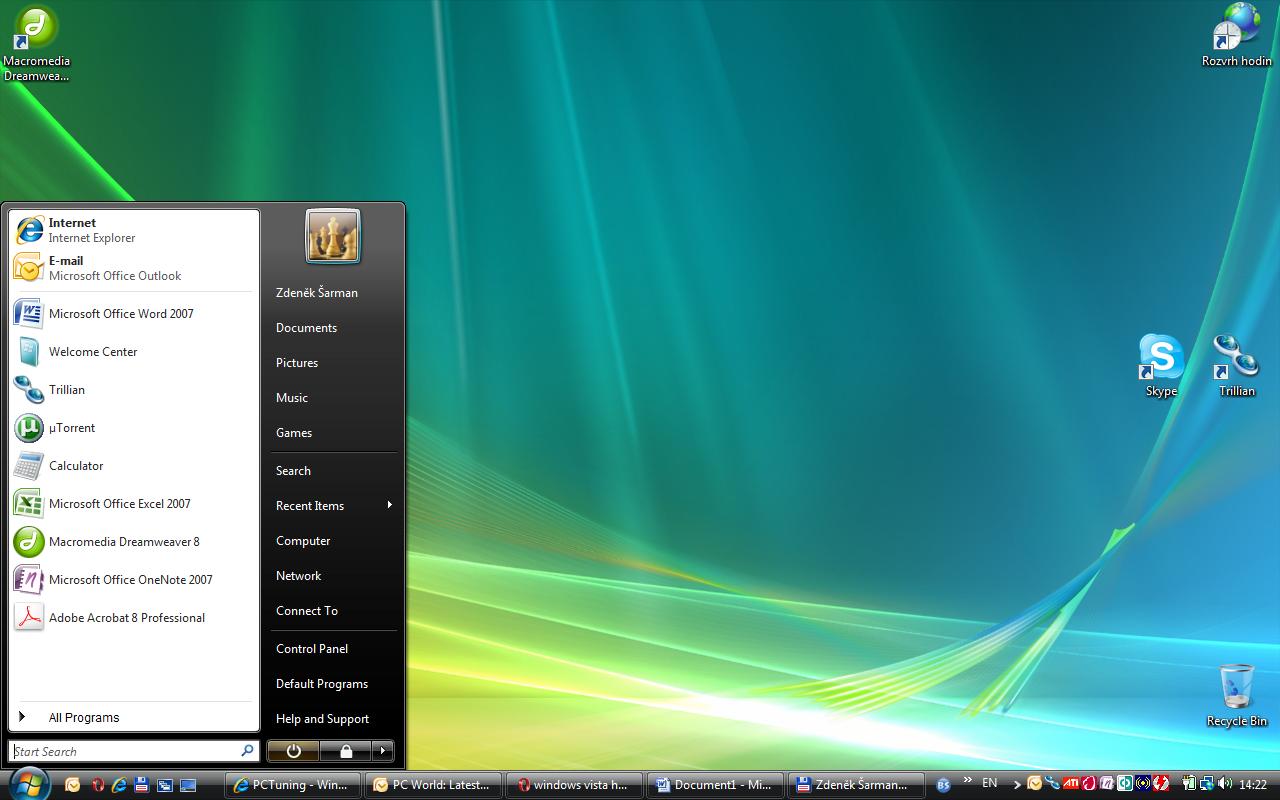Expand All Programs list

pyautogui.click(x=134, y=718)
